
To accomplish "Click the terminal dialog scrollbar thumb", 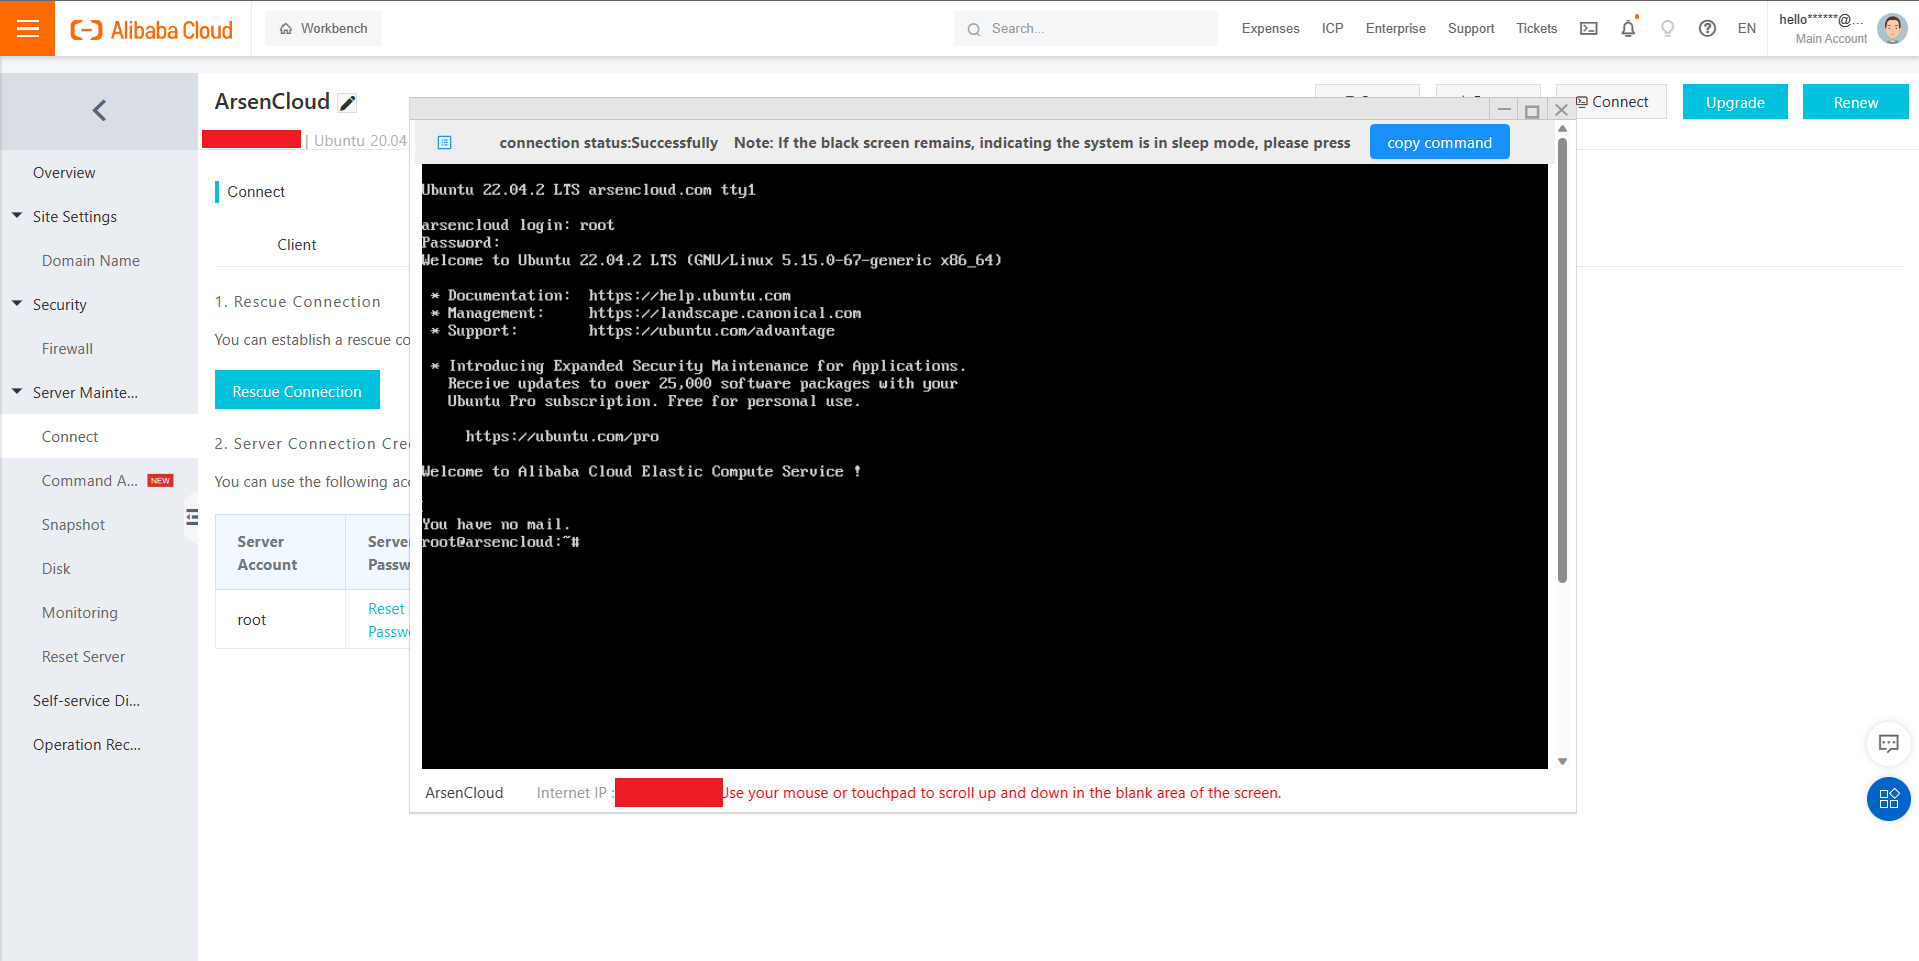I will pos(1562,360).
